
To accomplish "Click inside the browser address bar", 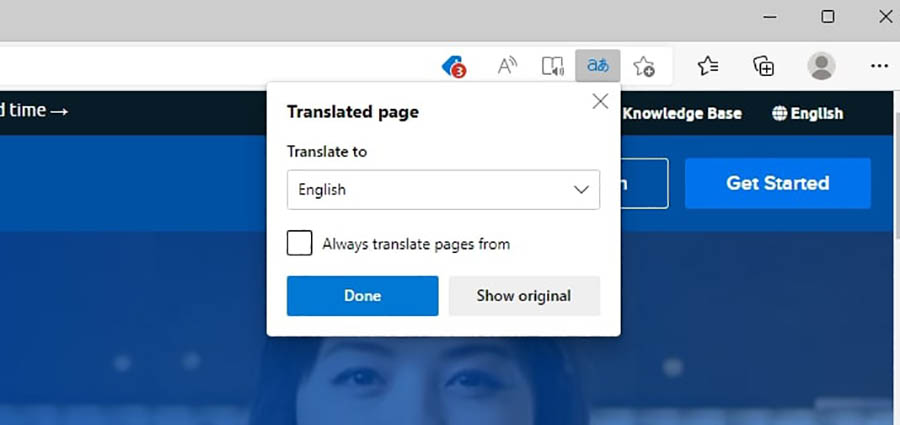I will point(200,67).
